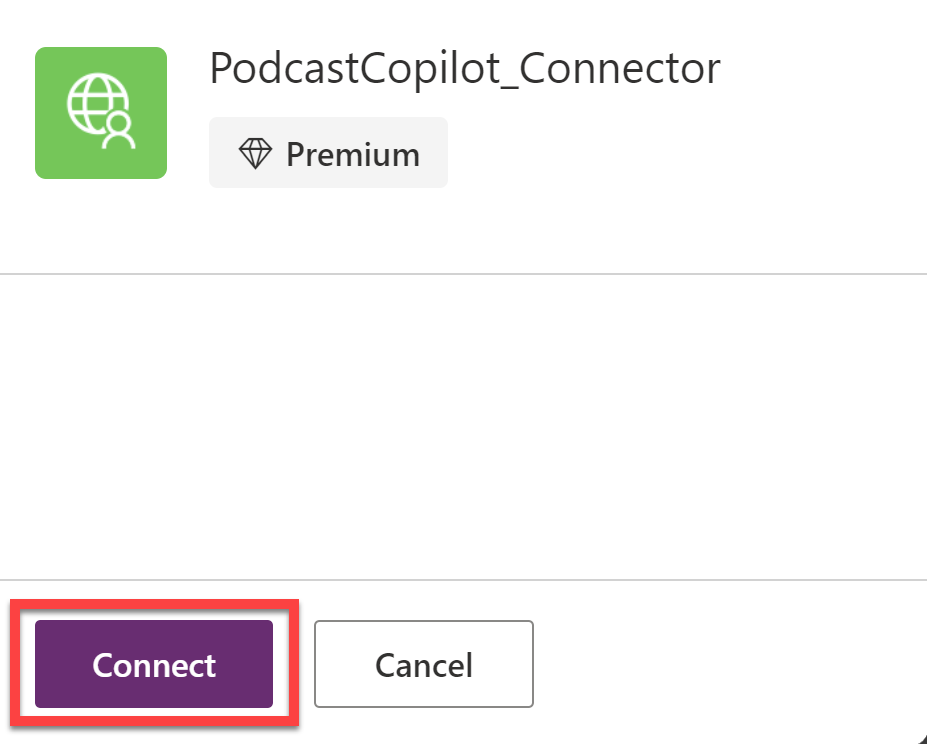Viewport: 927px width, 746px height.
Task: Click the Premium diamond icon
Action: point(255,154)
